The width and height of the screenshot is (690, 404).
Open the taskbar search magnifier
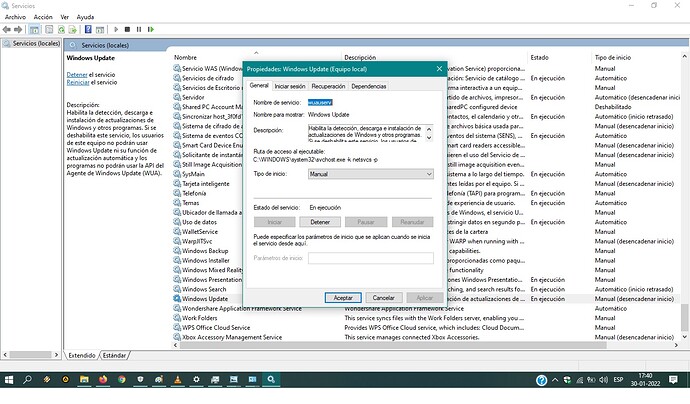[x=27, y=379]
